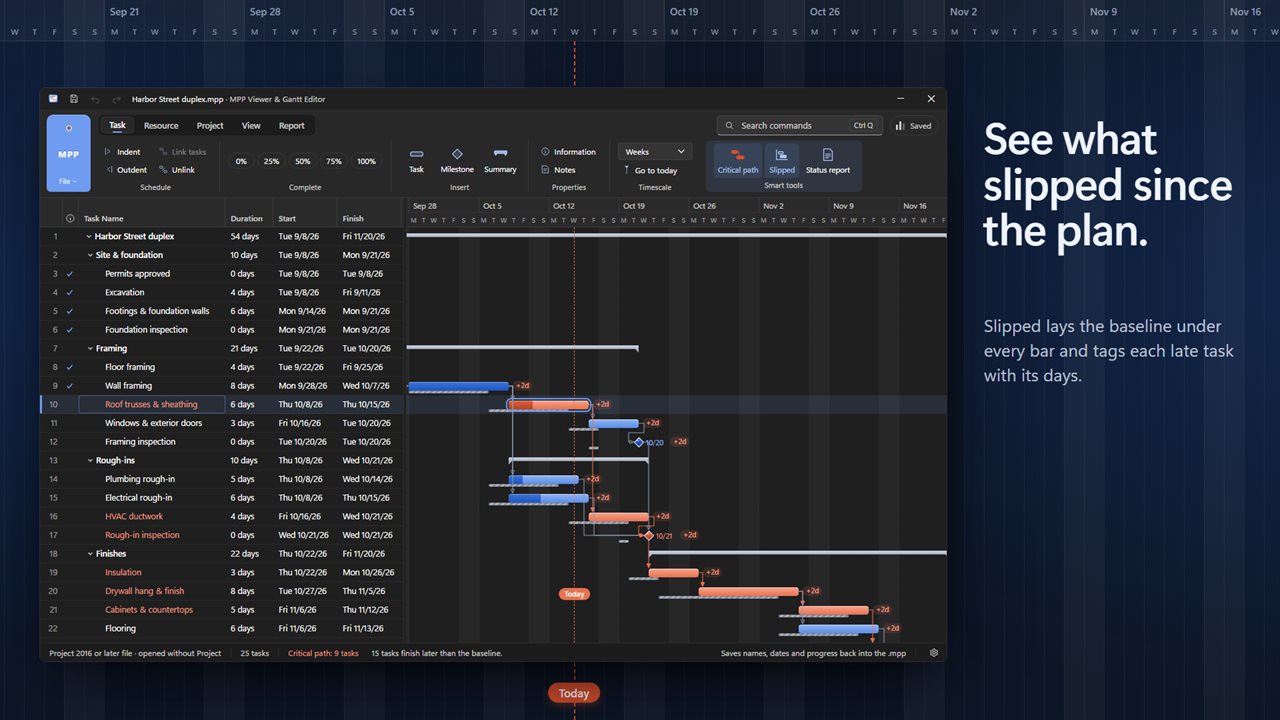Toggle the Slipped baseline view
This screenshot has width=1280, height=720.
pyautogui.click(x=782, y=160)
